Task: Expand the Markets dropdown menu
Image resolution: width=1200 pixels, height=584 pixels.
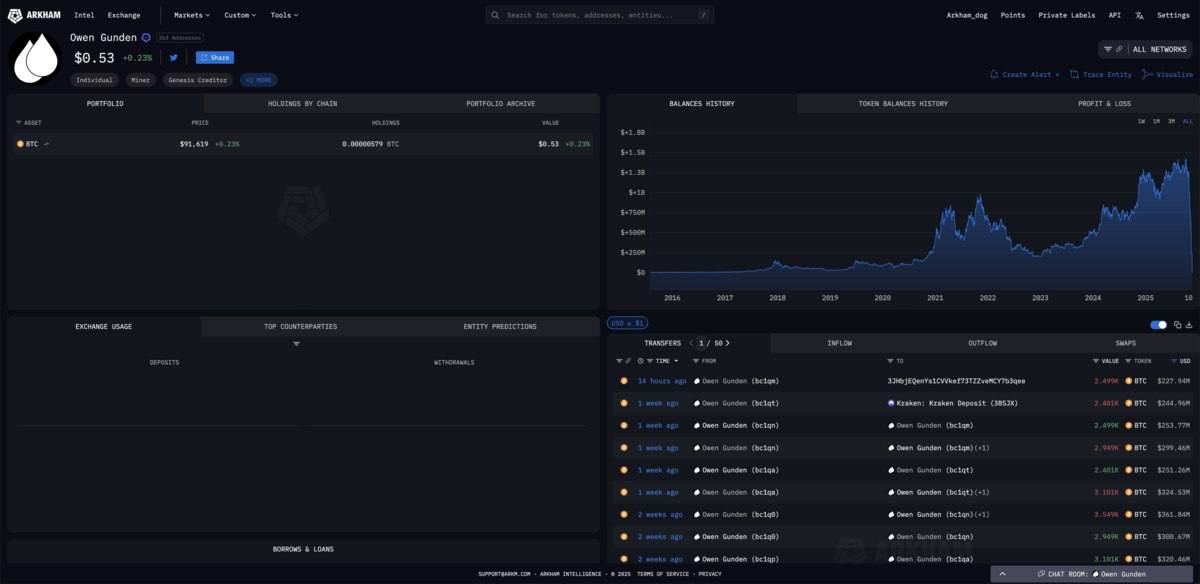Action: coord(191,15)
